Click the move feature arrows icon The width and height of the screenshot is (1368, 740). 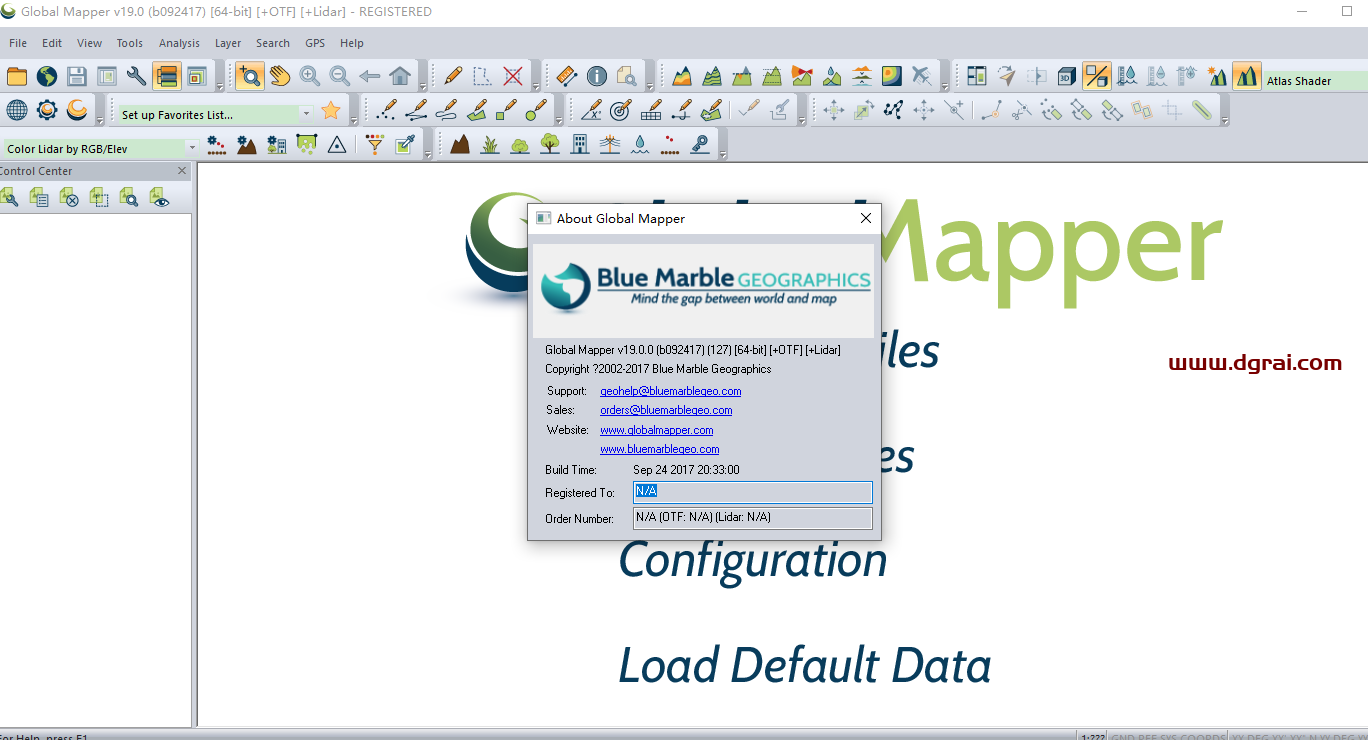click(834, 110)
